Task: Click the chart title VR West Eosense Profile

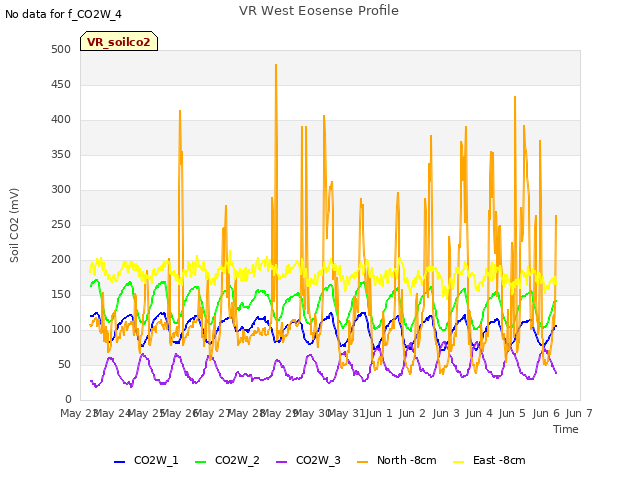Action: [319, 11]
